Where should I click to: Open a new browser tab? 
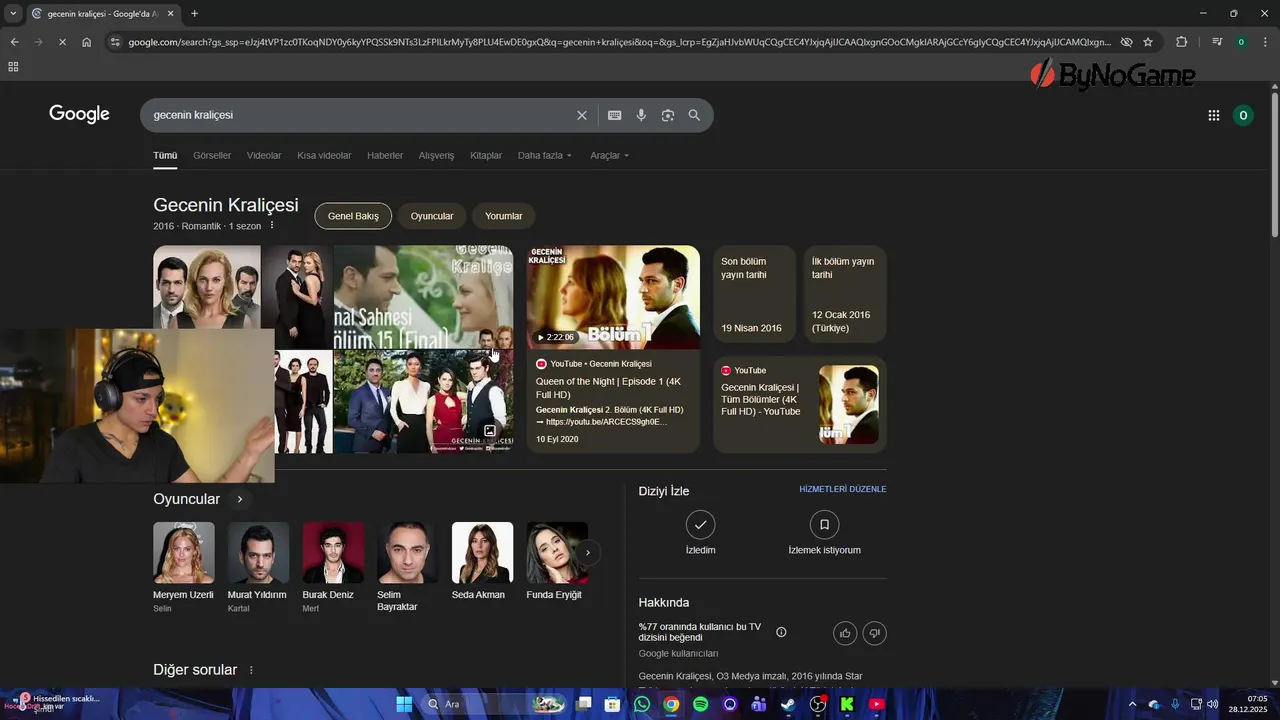pos(194,13)
